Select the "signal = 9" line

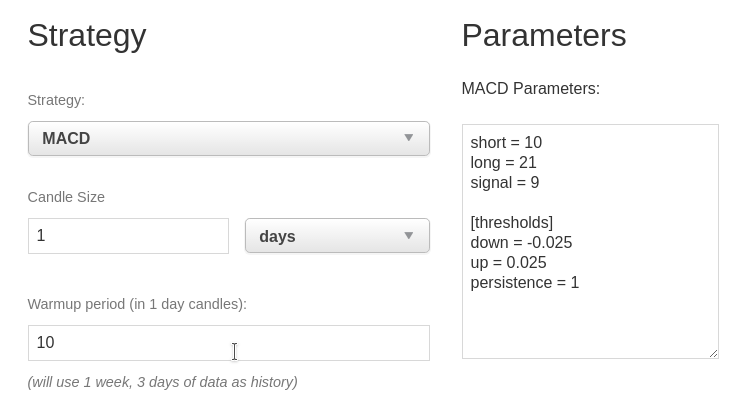point(505,183)
